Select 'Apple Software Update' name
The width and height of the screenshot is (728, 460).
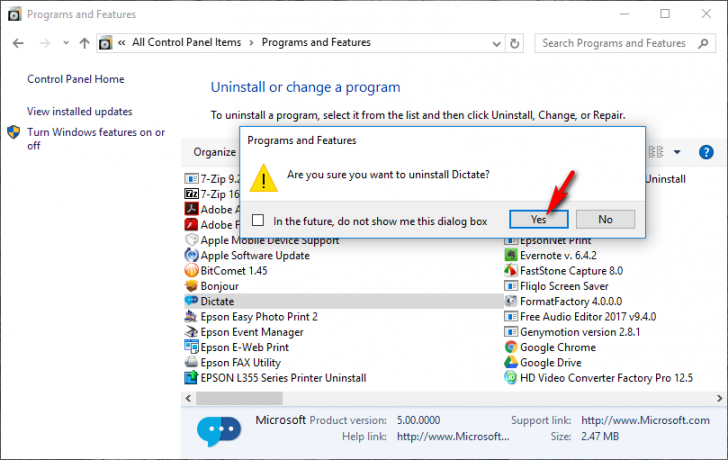pos(255,256)
